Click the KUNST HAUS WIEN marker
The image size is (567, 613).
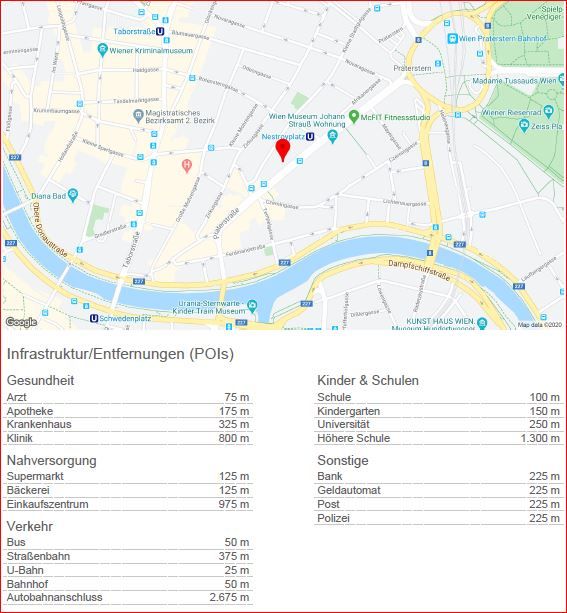pyautogui.click(x=482, y=323)
